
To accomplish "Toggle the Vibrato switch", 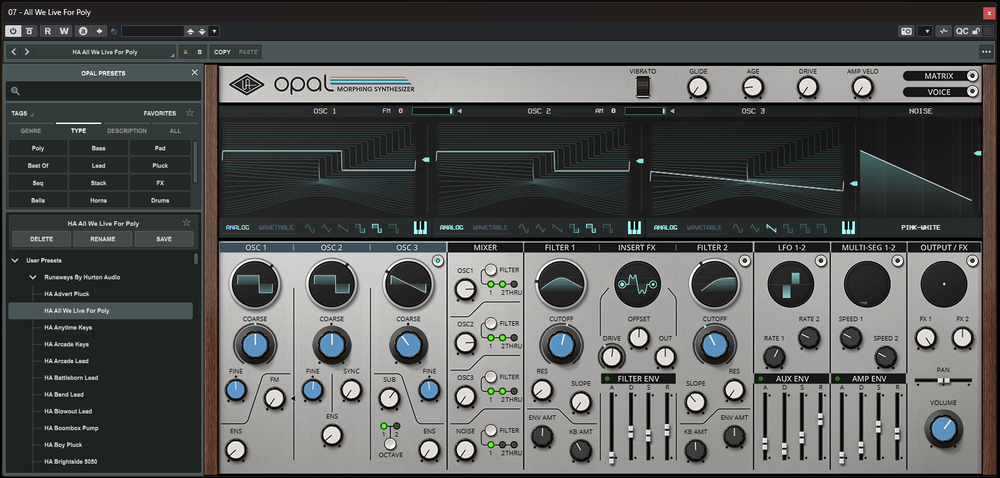I will point(643,88).
